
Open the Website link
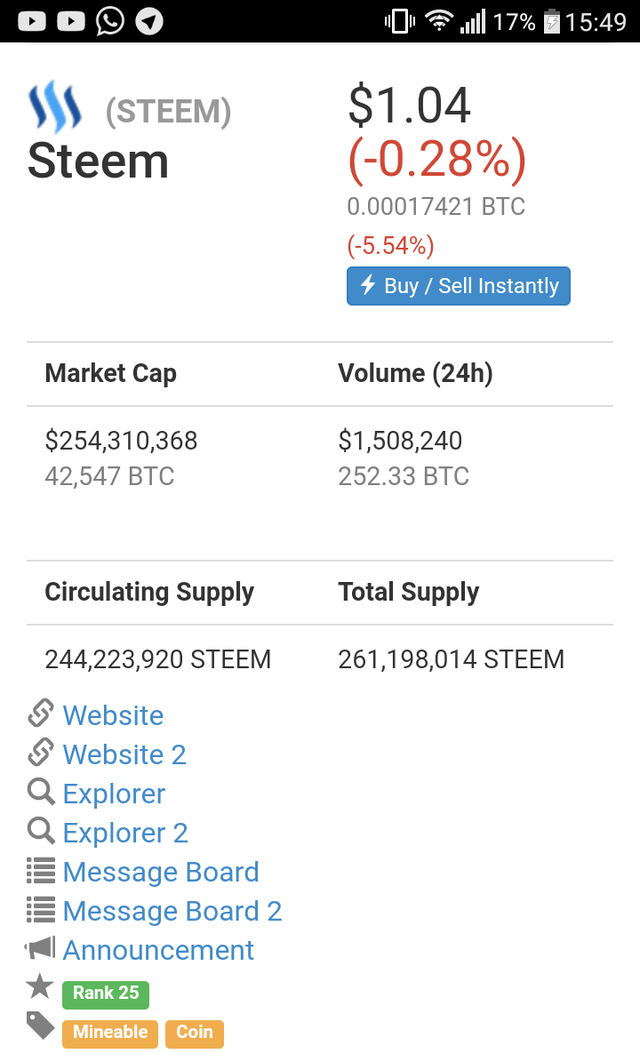coord(113,716)
